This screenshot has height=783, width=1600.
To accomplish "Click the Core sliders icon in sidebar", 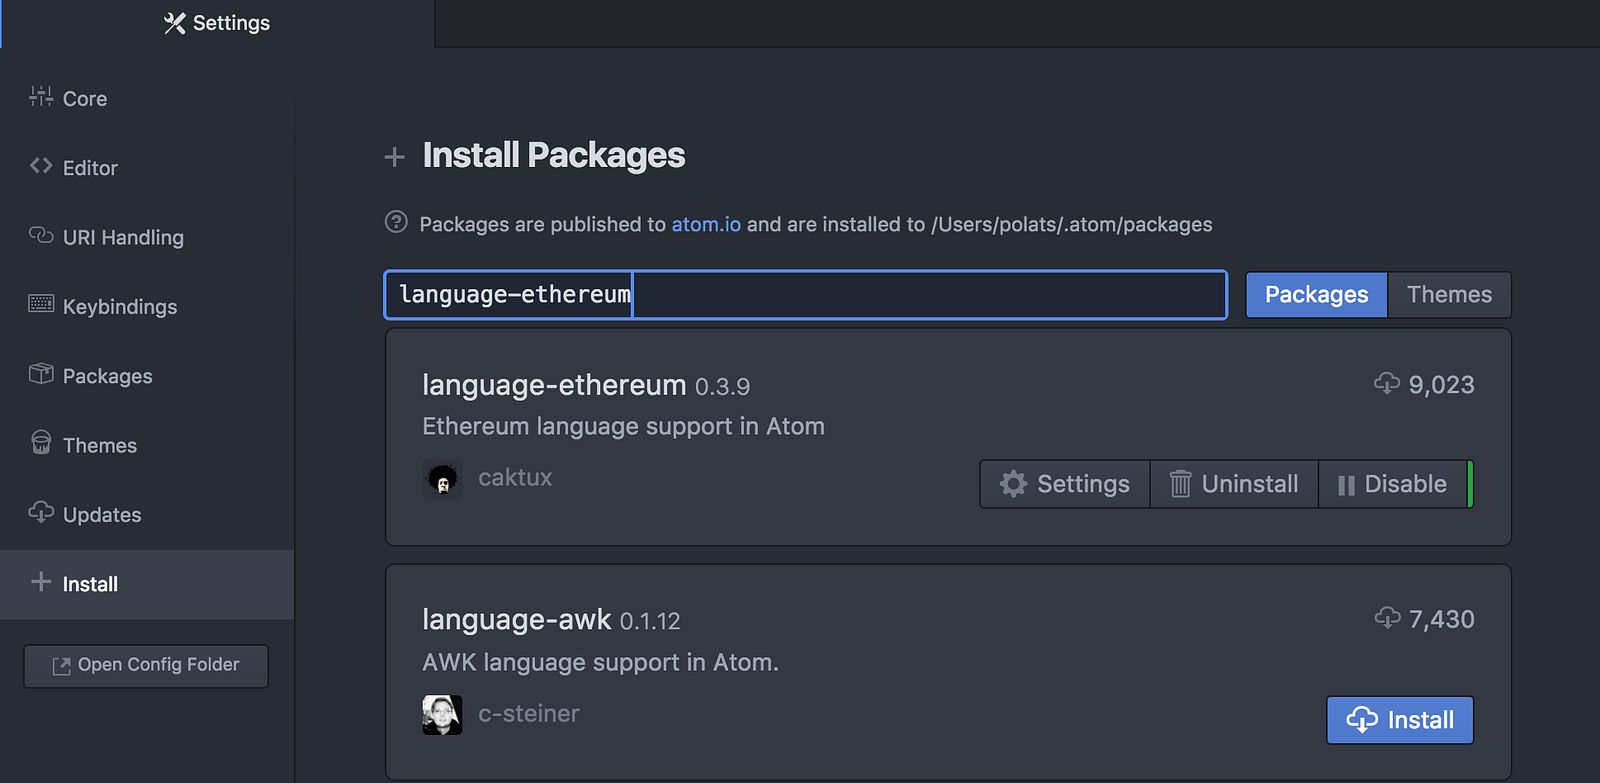I will pos(41,97).
